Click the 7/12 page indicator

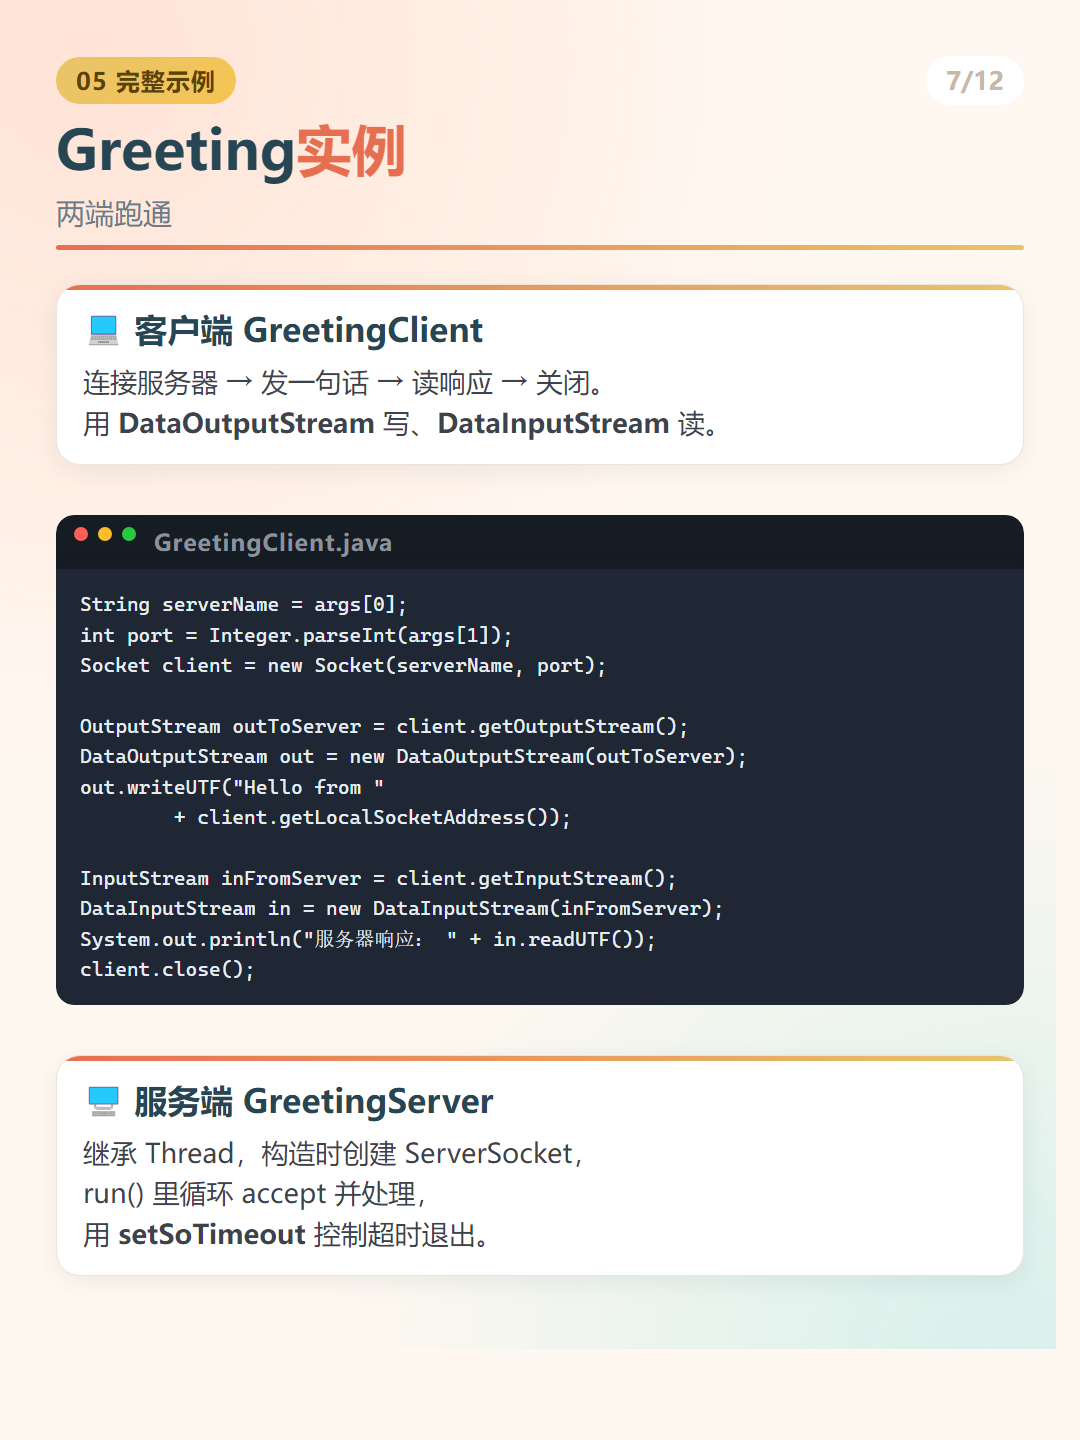(975, 81)
